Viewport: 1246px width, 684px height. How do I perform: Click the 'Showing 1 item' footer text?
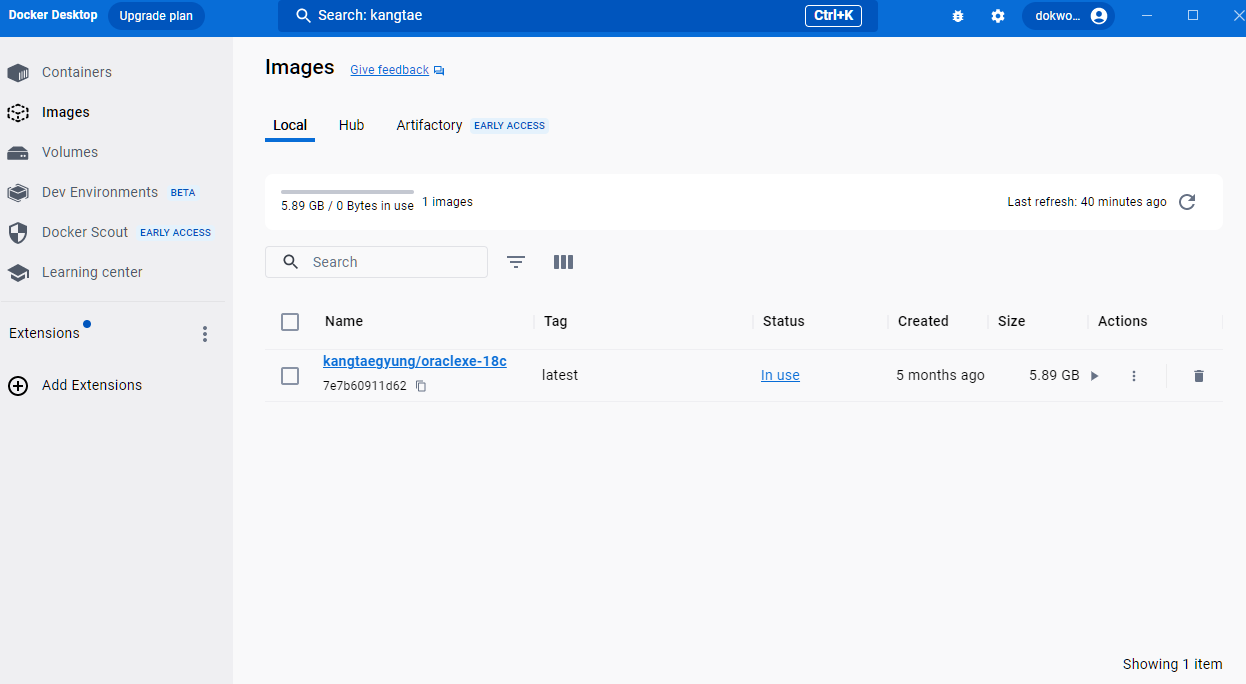pyautogui.click(x=1172, y=664)
